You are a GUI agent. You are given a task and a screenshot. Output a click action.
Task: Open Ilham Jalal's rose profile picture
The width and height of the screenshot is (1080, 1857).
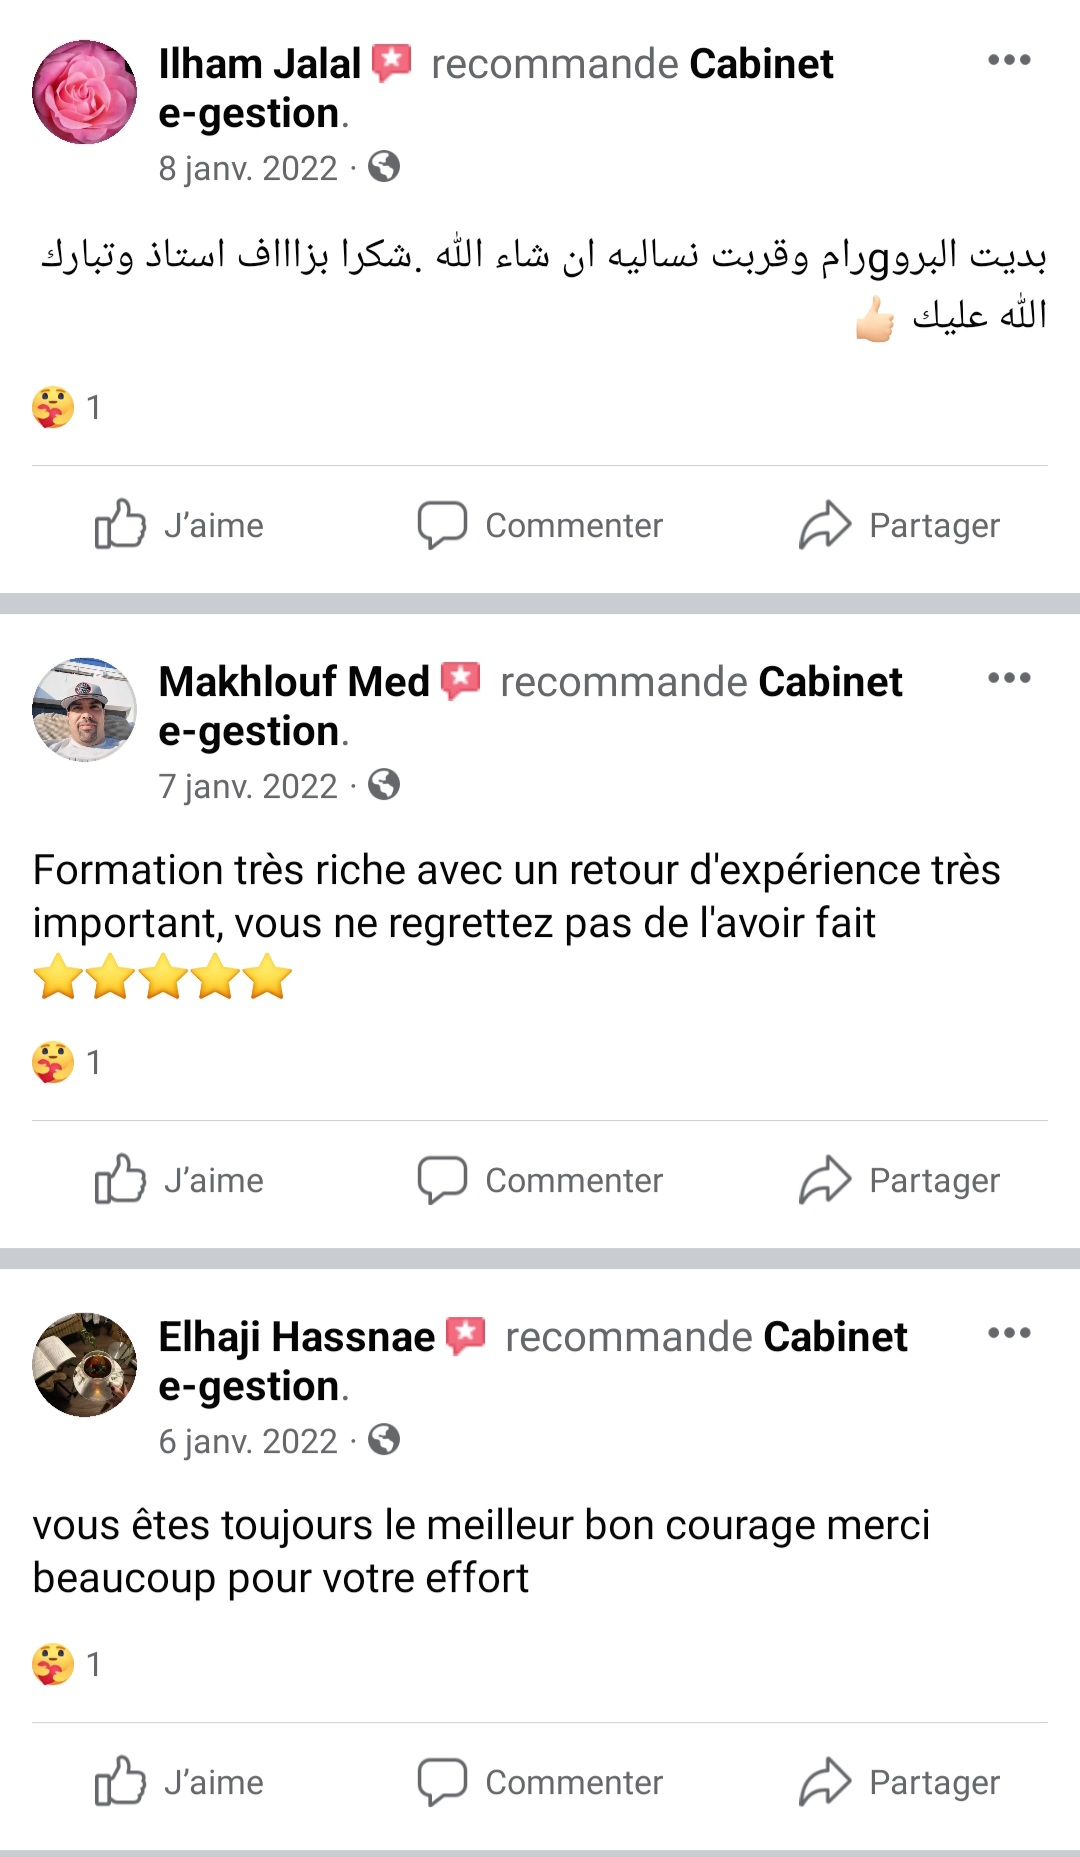(84, 92)
